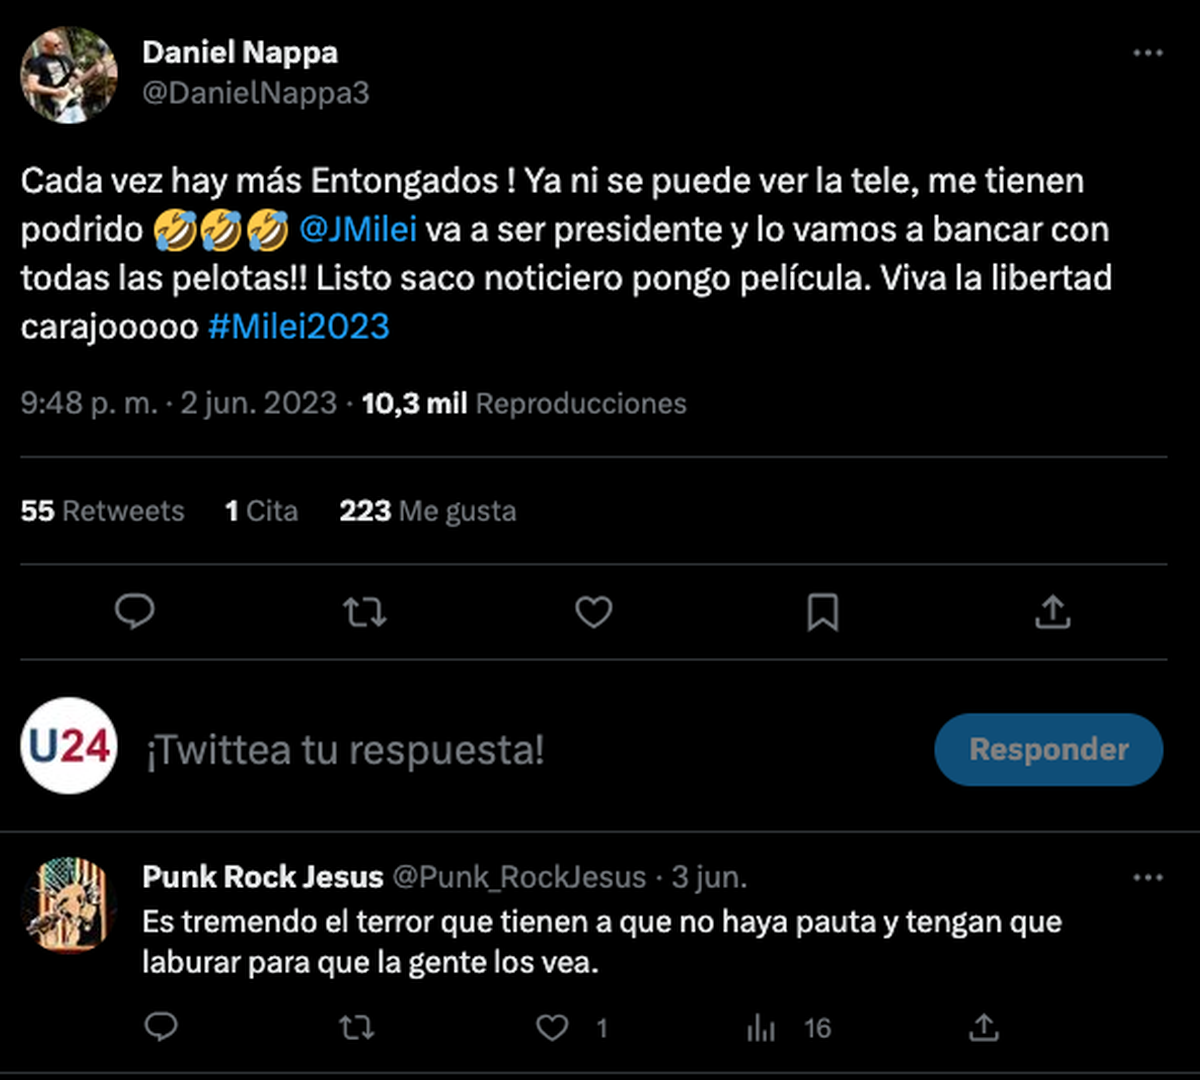Open Daniel Nappa's profile picture
This screenshot has width=1200, height=1080.
[69, 75]
